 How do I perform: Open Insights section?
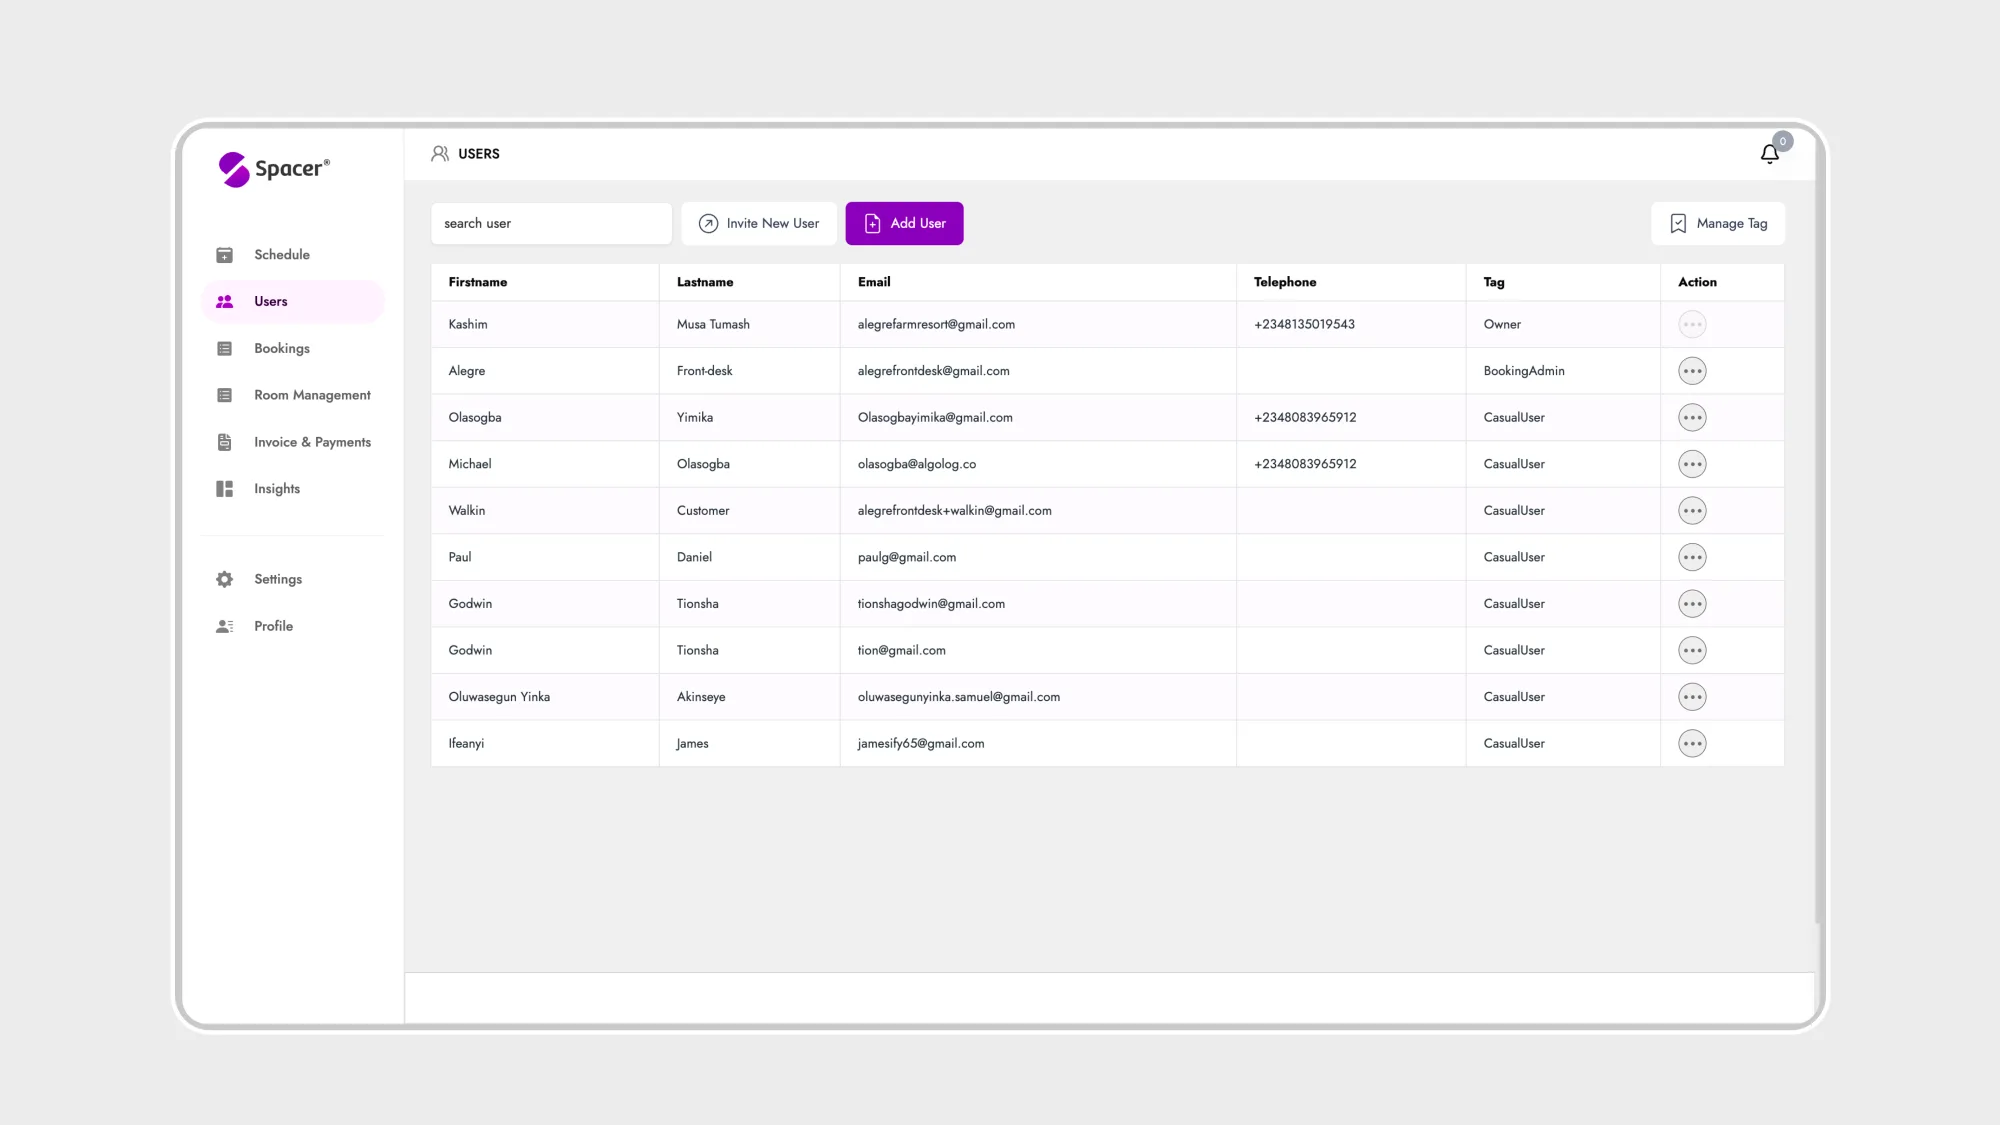point(293,489)
